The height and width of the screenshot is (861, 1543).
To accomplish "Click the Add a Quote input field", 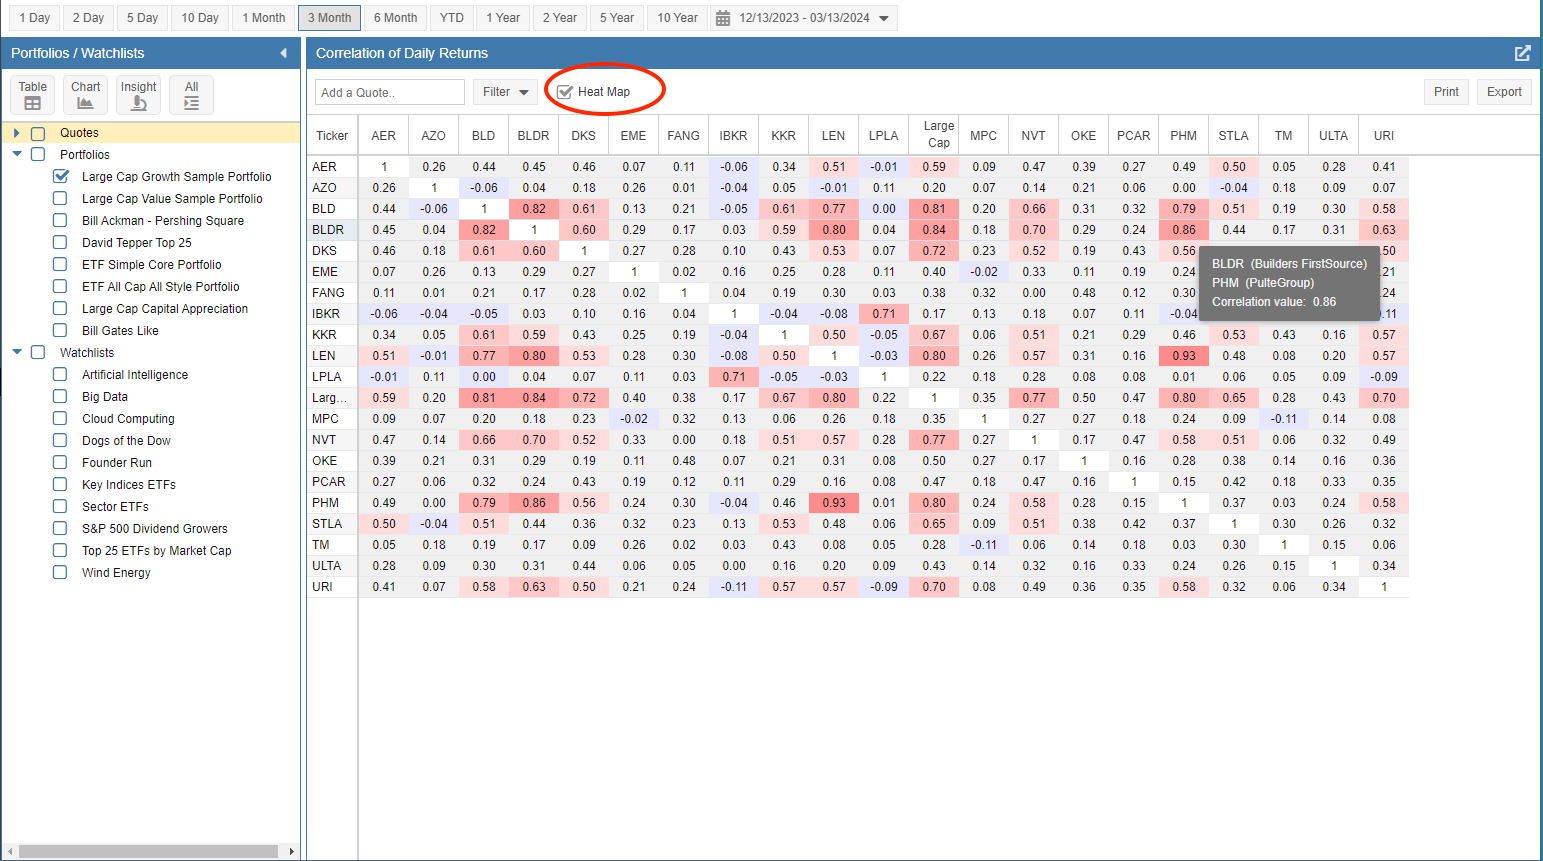I will [x=390, y=92].
